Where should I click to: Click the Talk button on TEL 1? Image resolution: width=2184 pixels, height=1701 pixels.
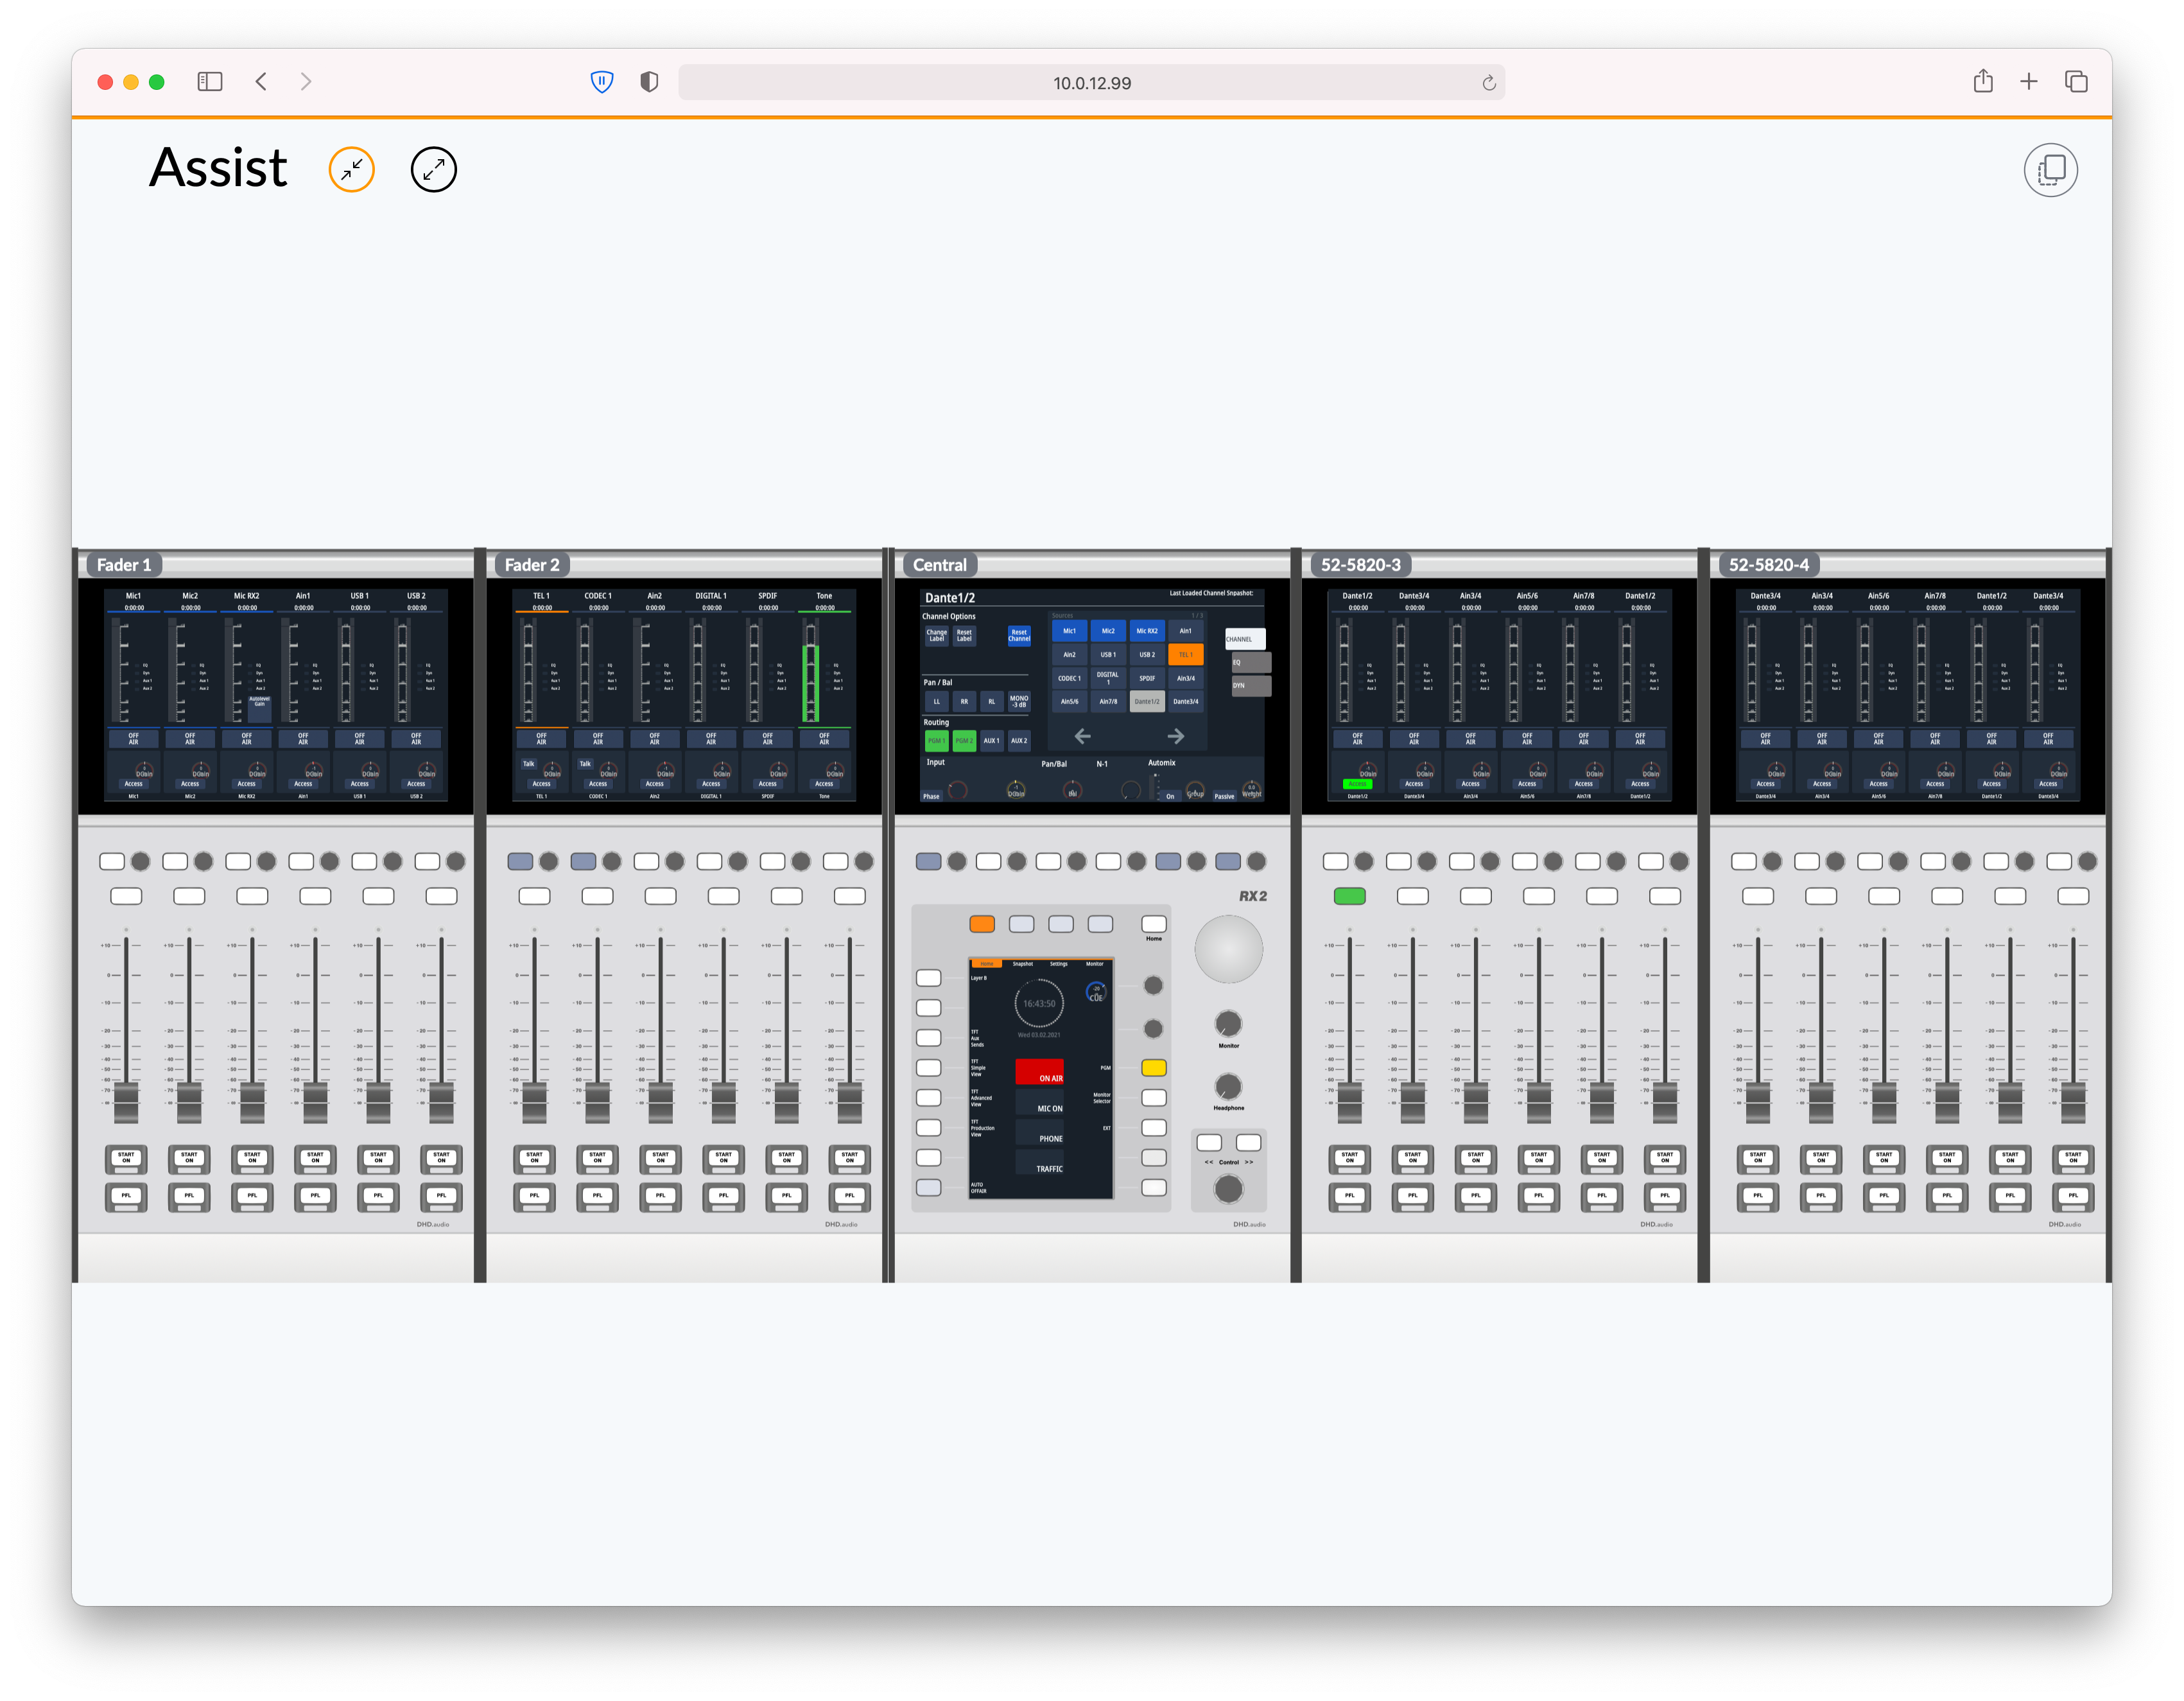point(529,763)
